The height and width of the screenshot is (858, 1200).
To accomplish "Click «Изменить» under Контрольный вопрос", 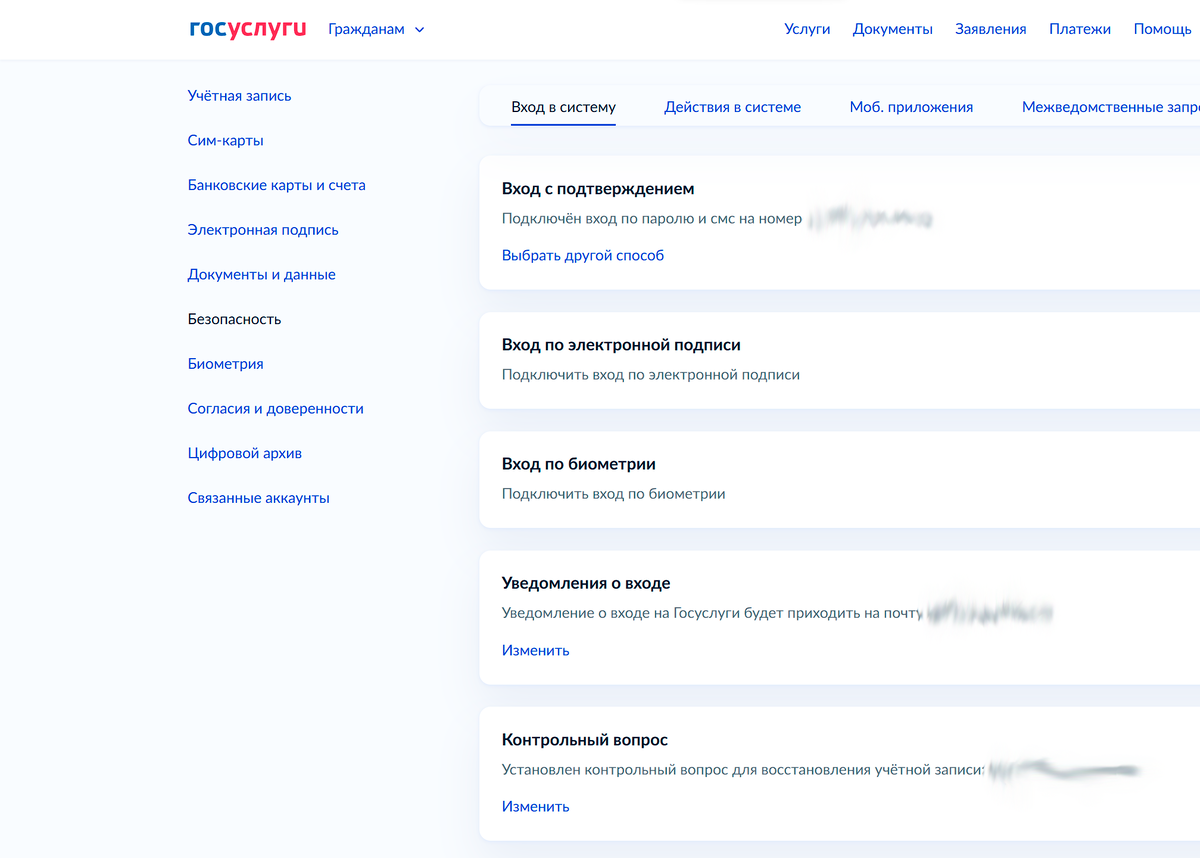I will [535, 806].
